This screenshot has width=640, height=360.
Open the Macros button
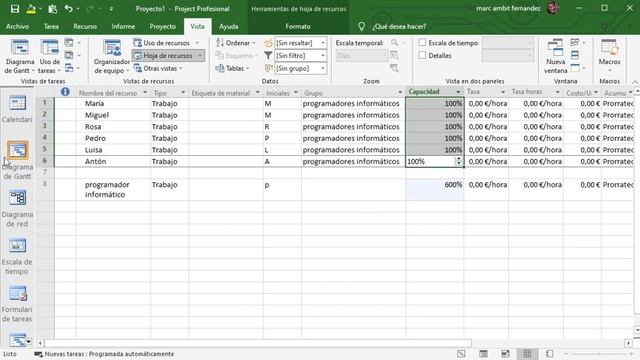click(x=609, y=57)
